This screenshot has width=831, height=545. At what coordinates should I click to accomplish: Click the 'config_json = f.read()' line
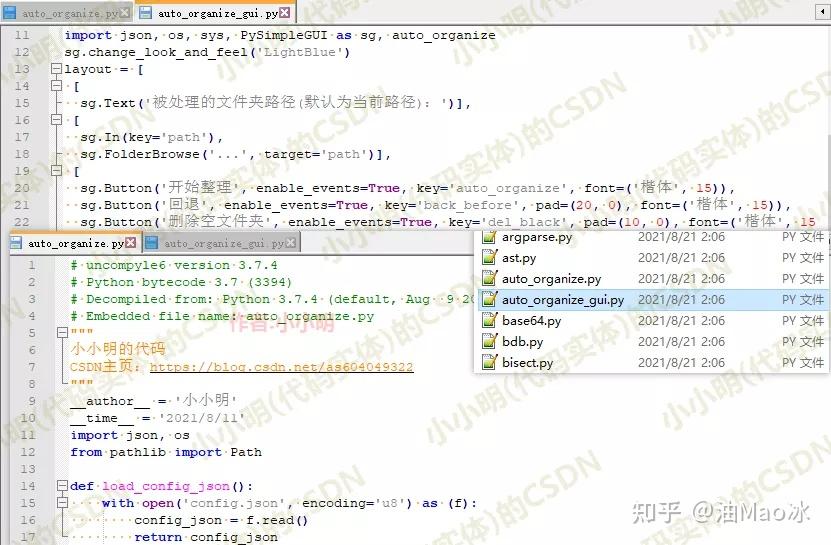tap(221, 520)
